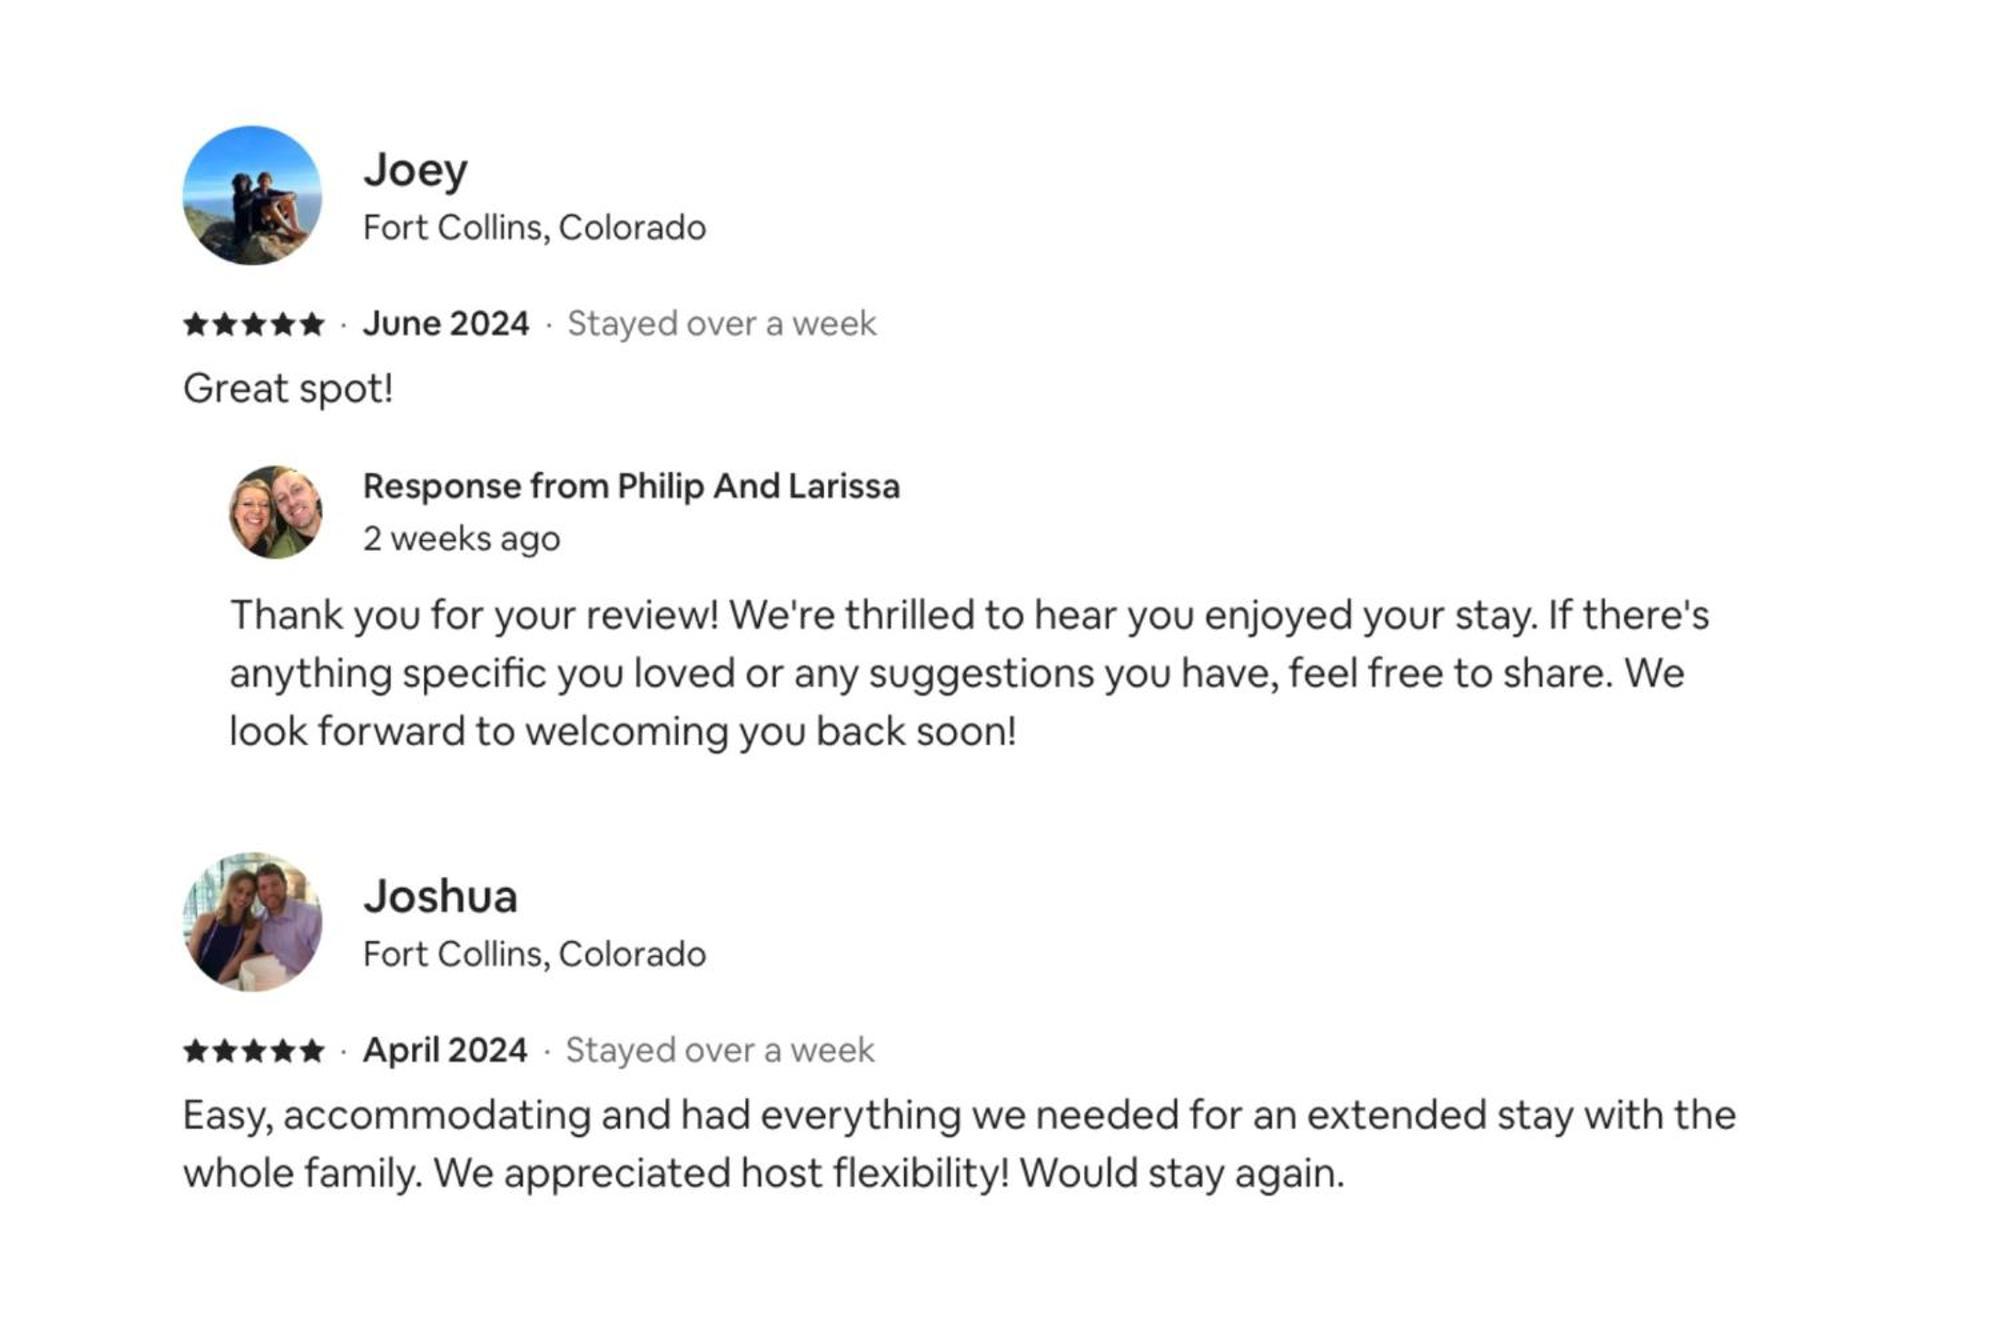This screenshot has height=1333, width=2000.
Task: Open Joshua's profile photo
Action: point(252,922)
